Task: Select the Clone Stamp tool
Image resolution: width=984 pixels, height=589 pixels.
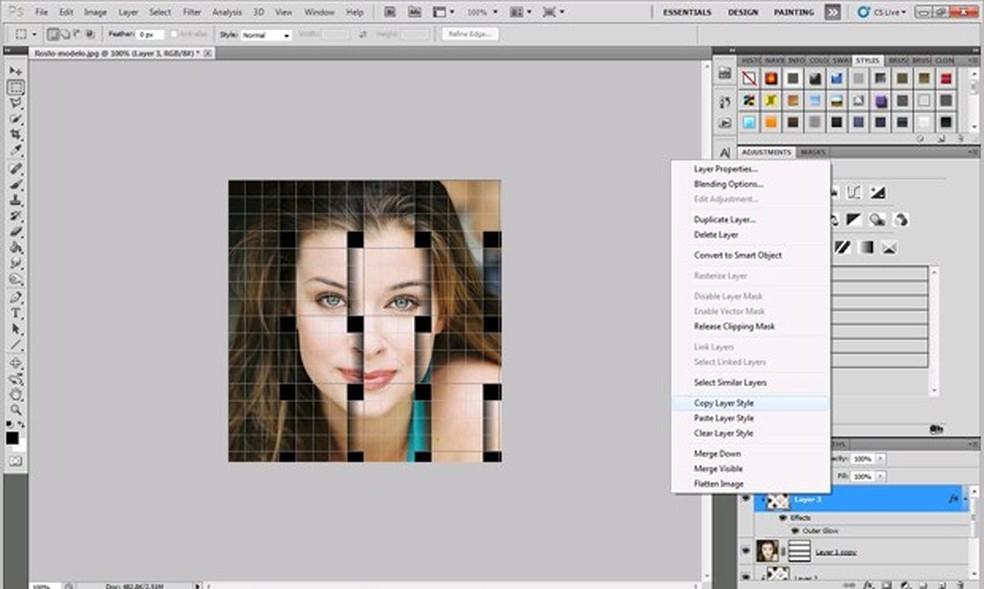Action: click(16, 200)
